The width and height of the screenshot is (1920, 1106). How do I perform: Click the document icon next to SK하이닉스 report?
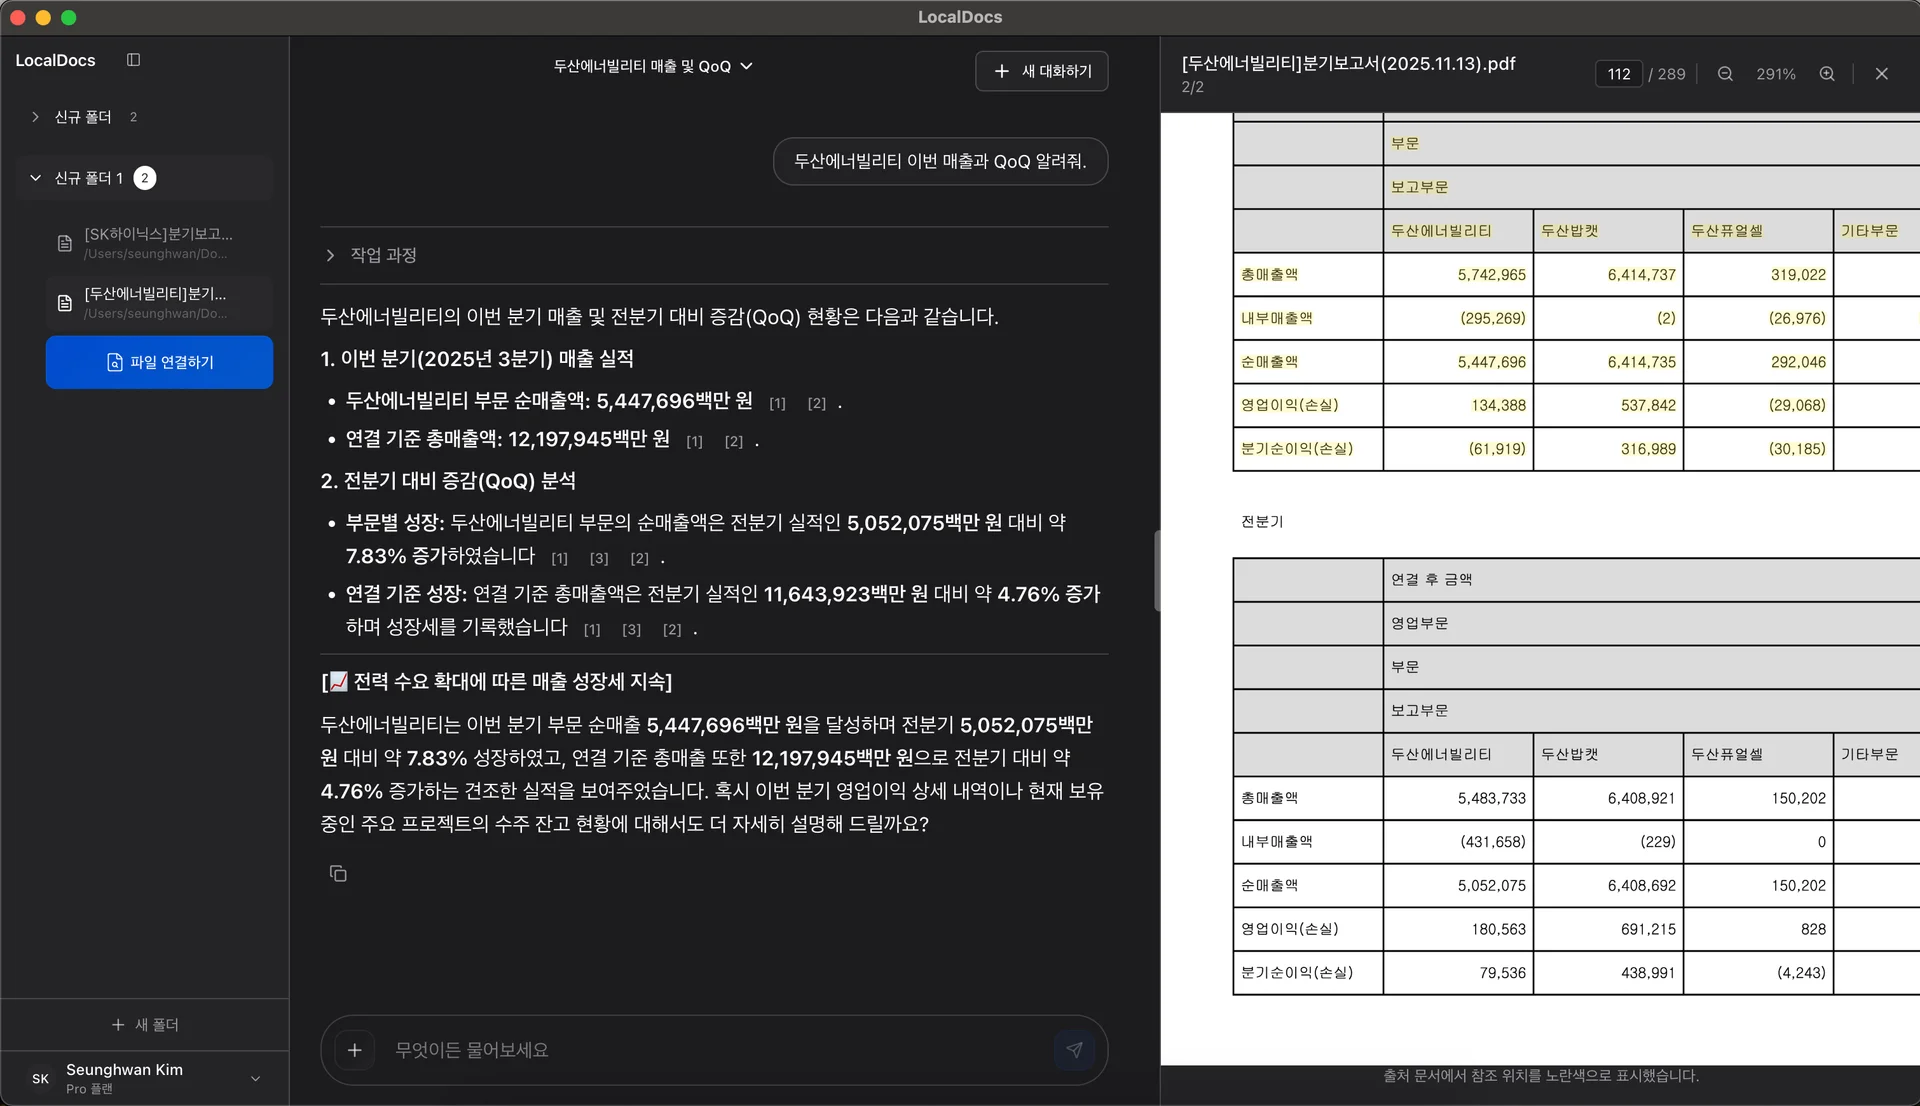pos(63,242)
